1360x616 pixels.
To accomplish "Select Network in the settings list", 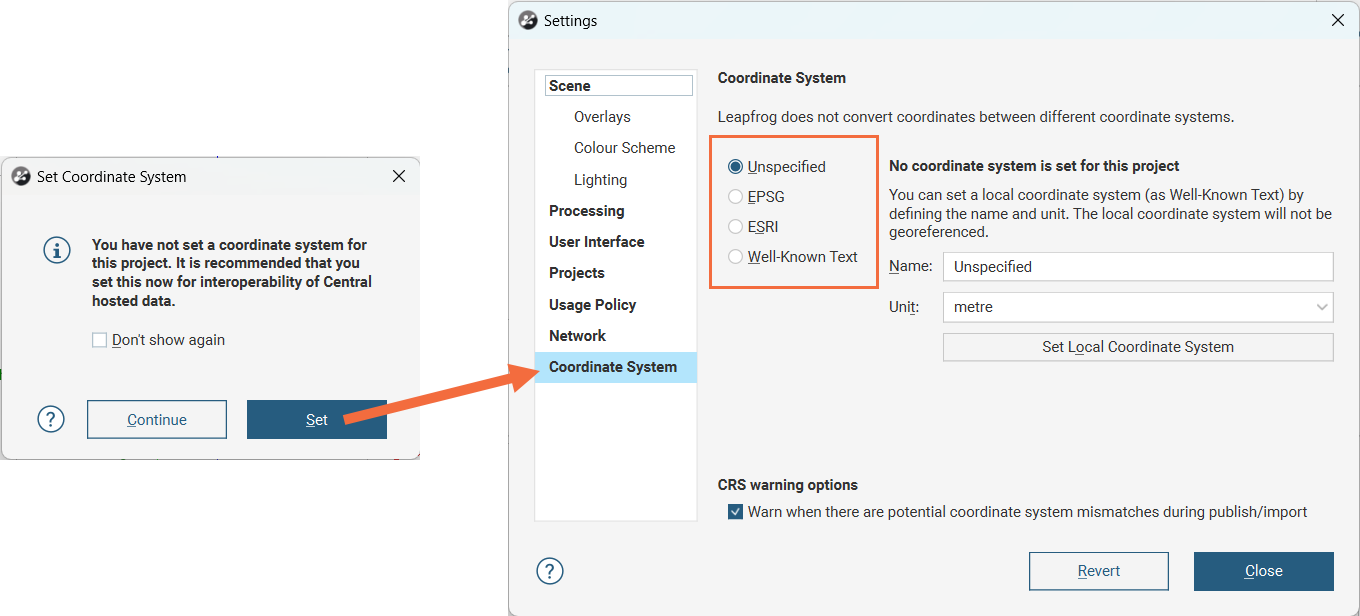I will coord(577,336).
